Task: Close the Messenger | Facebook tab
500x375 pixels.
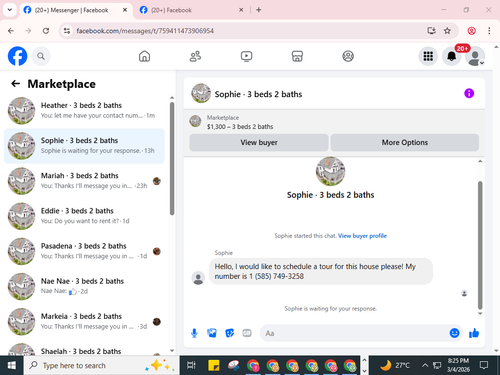Action: tap(125, 10)
